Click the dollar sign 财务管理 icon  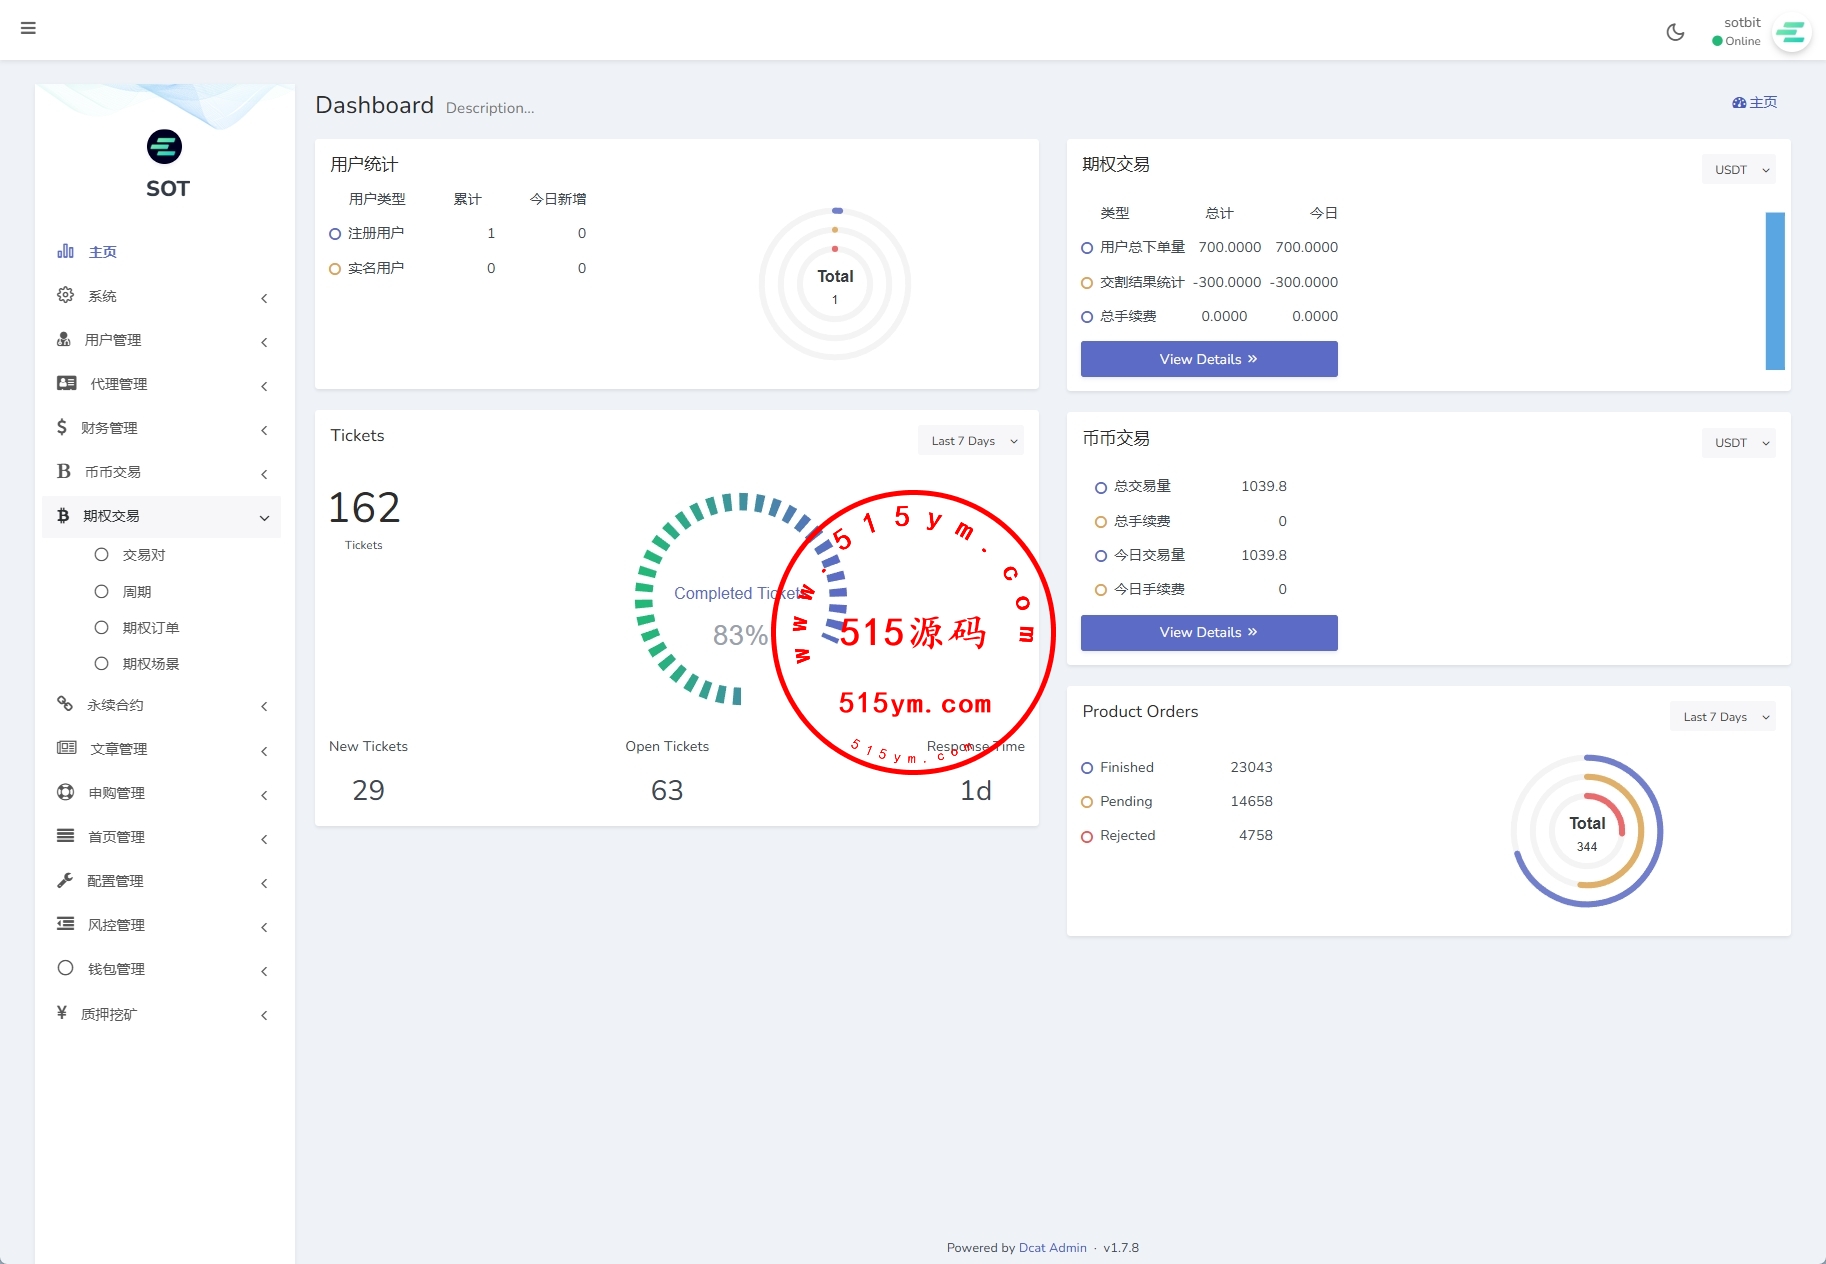coord(62,428)
